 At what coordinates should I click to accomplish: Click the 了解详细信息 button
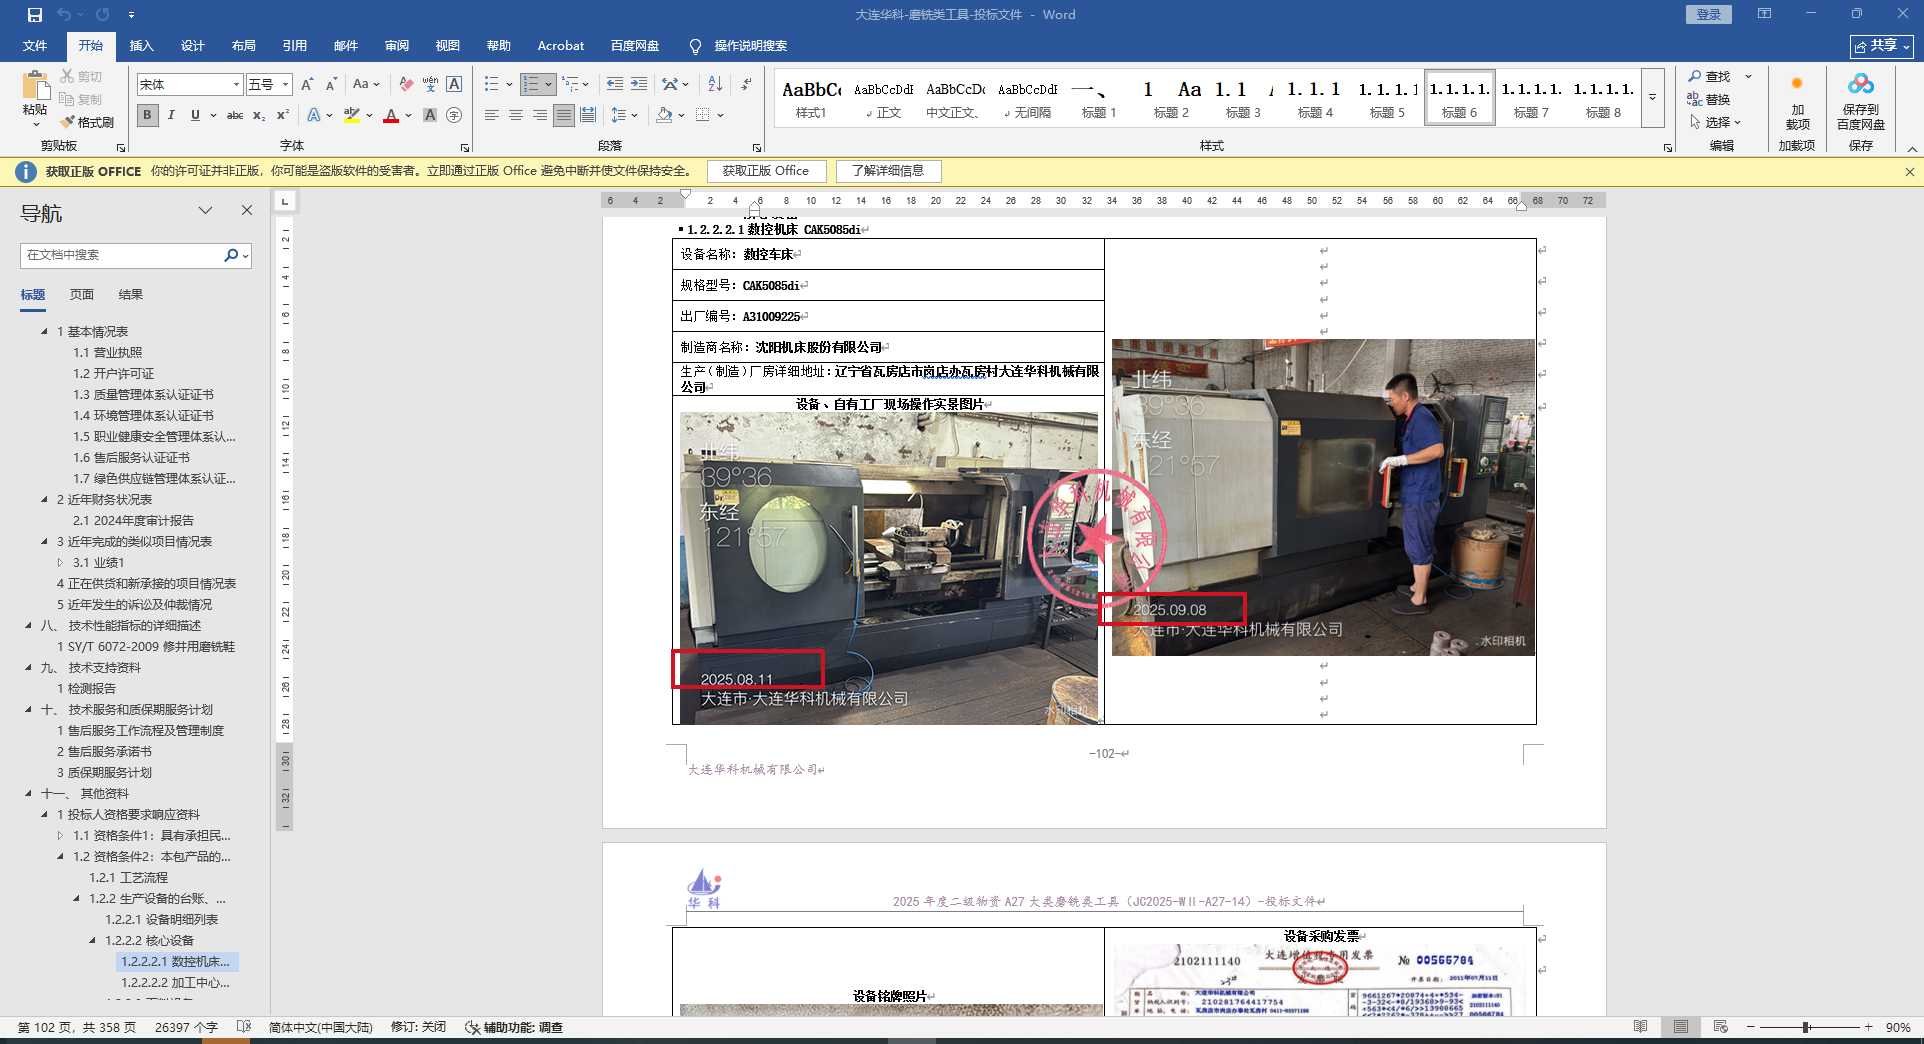click(888, 171)
